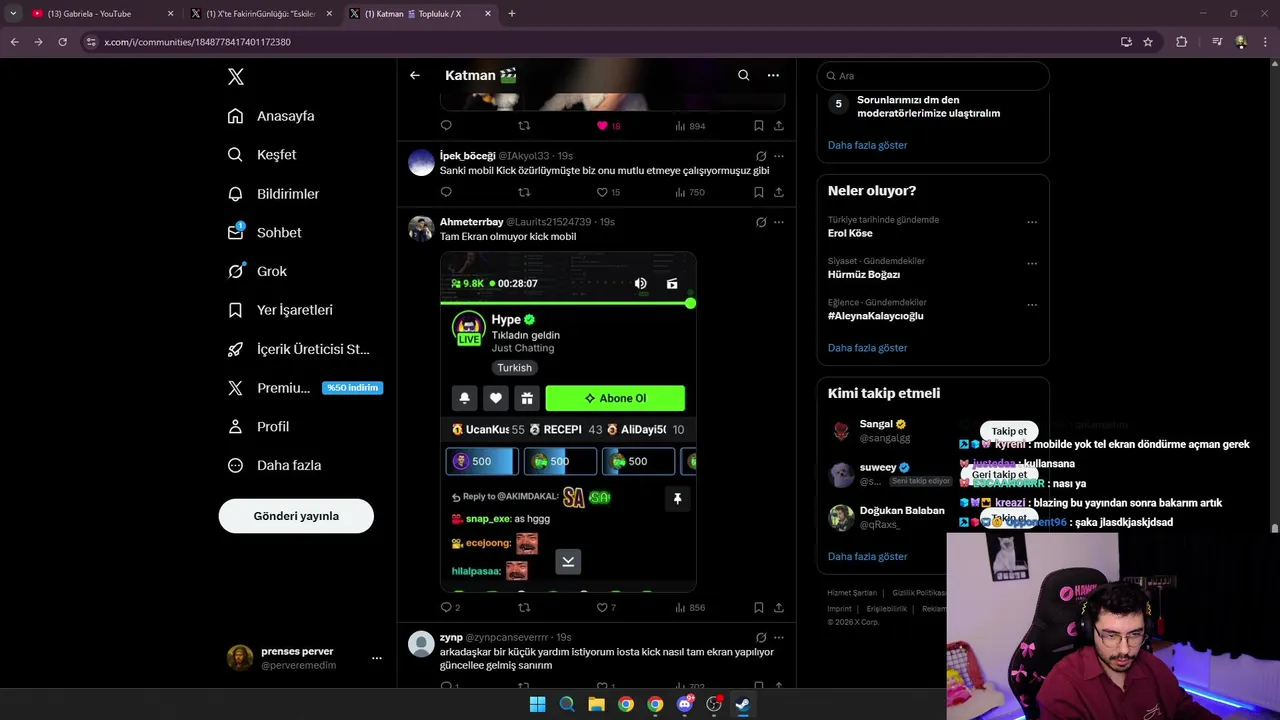The width and height of the screenshot is (1280, 720).
Task: Bookmark Ahmeterrbay's post
Action: coord(759,607)
